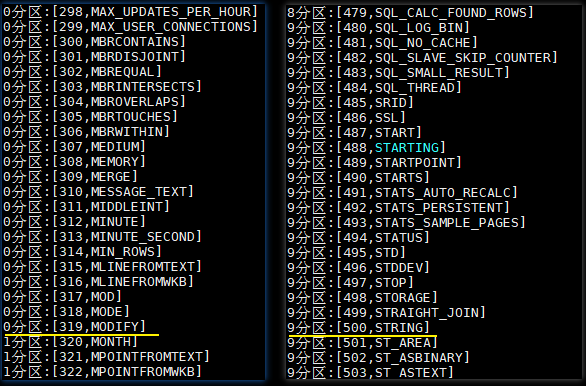Select the MINUTE_SECOND line
Viewport: 586px width, 386px height.
102,237
